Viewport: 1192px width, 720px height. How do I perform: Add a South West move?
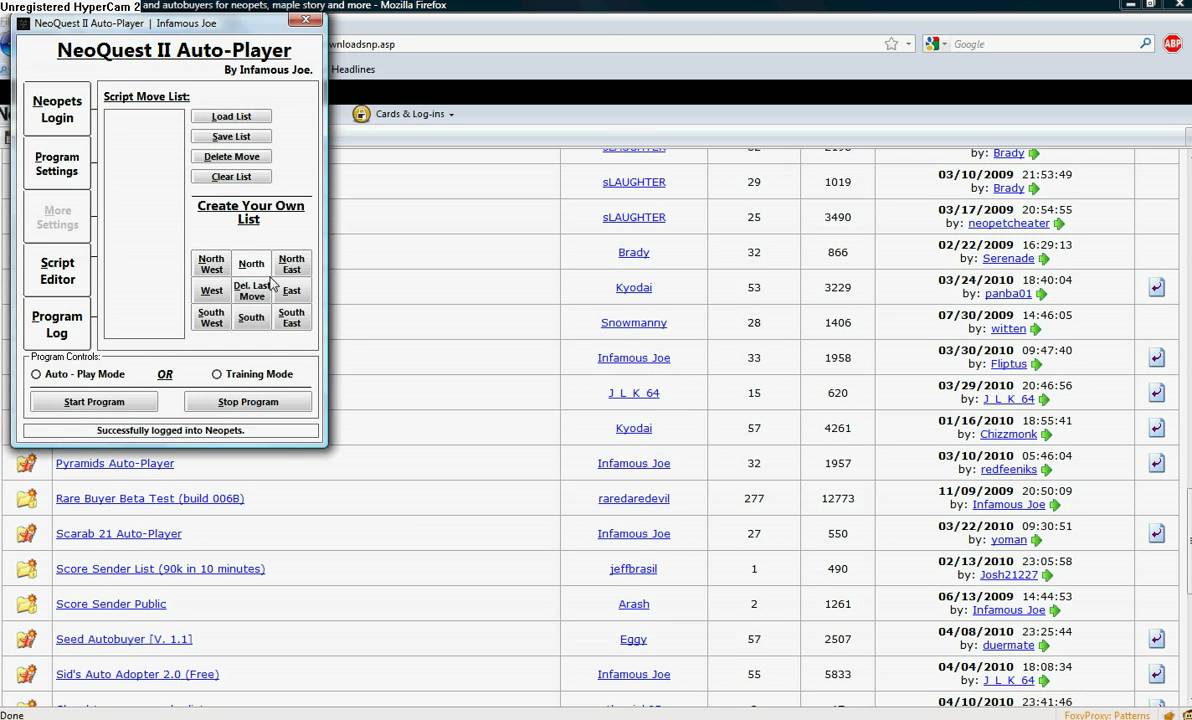(211, 318)
